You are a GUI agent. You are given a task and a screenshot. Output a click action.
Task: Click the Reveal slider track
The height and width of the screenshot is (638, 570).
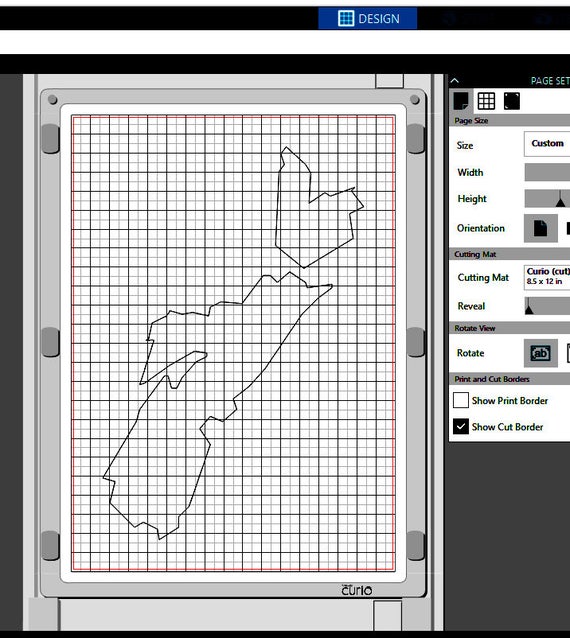[x=547, y=306]
